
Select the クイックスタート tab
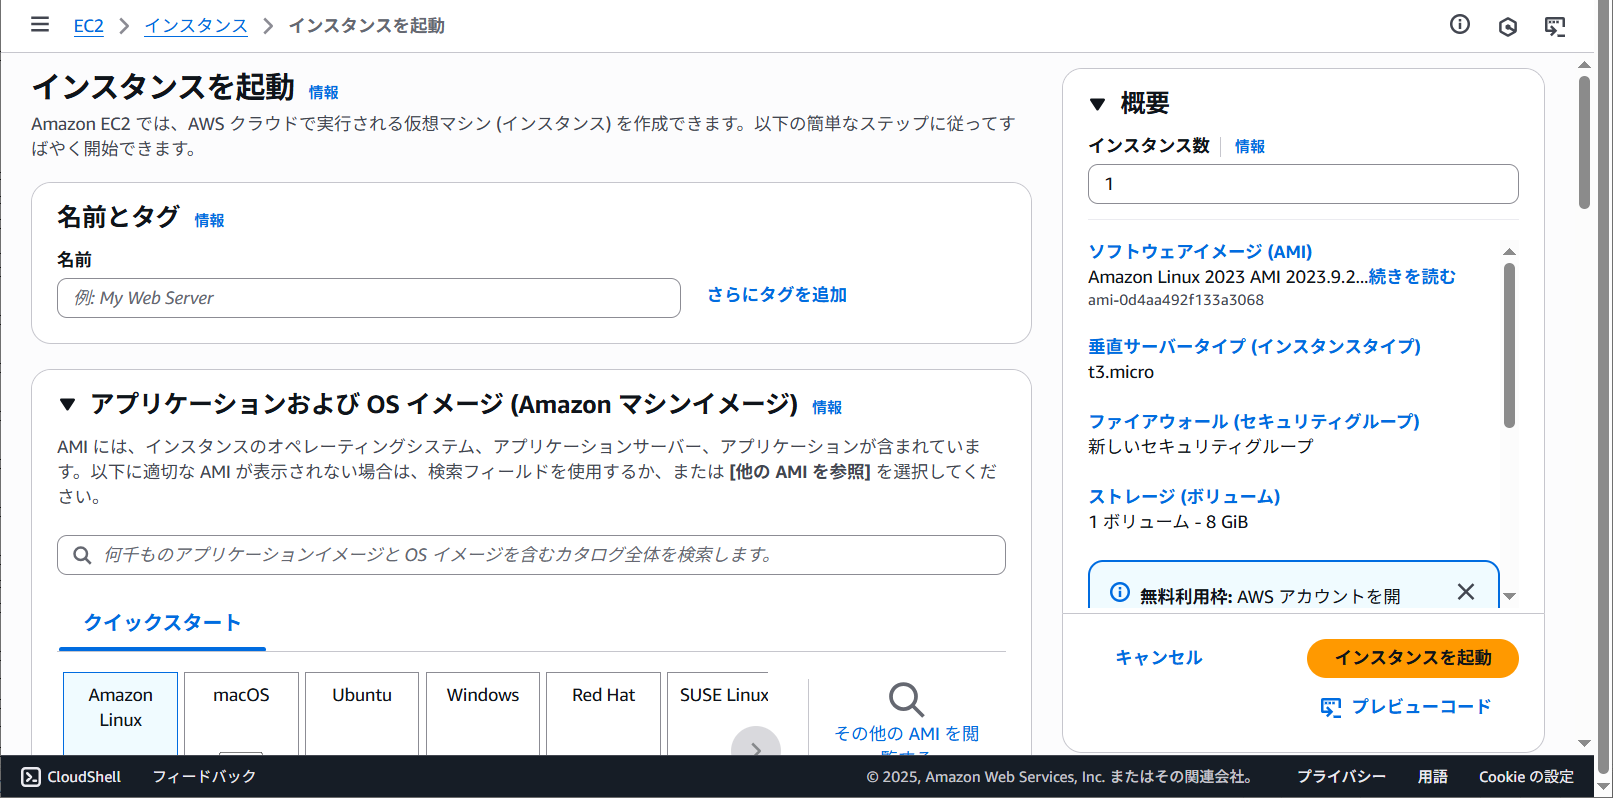[162, 623]
